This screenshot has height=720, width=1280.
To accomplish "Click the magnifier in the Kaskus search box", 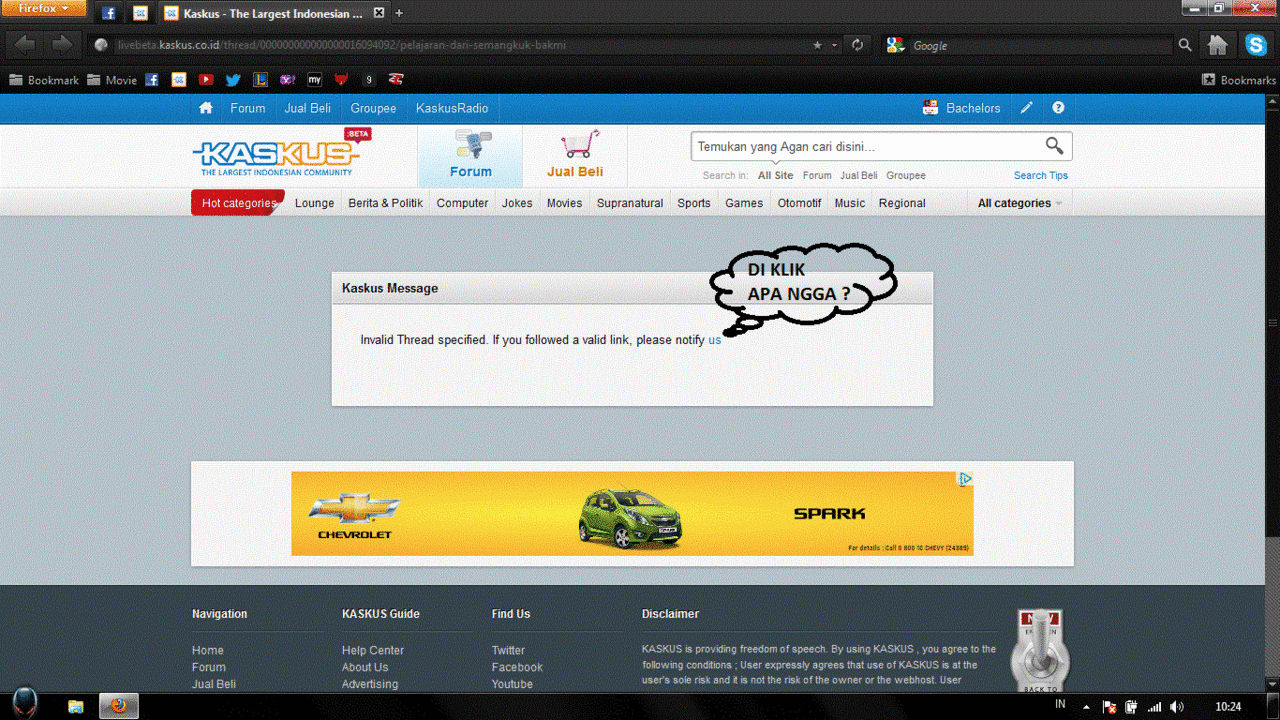I will [x=1054, y=146].
